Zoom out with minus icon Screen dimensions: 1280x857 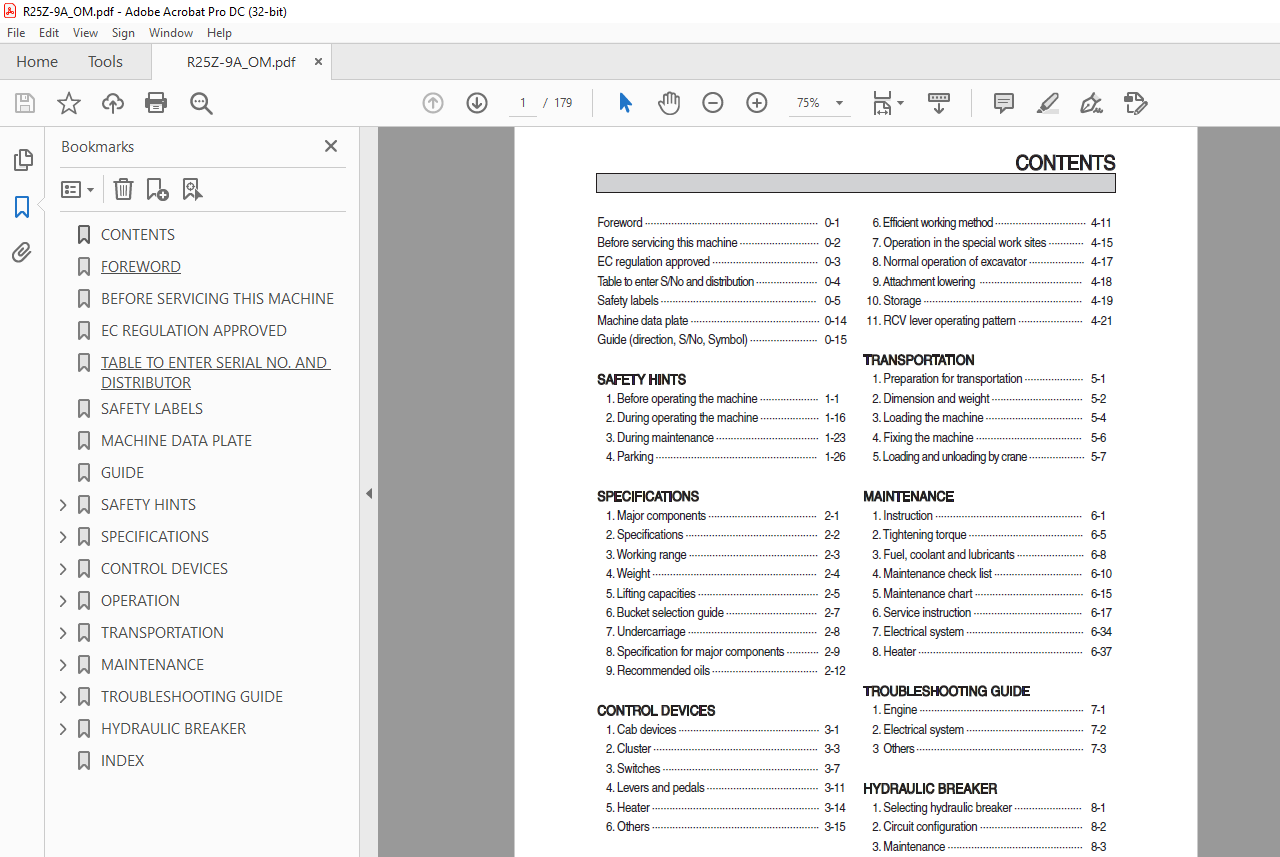click(713, 103)
